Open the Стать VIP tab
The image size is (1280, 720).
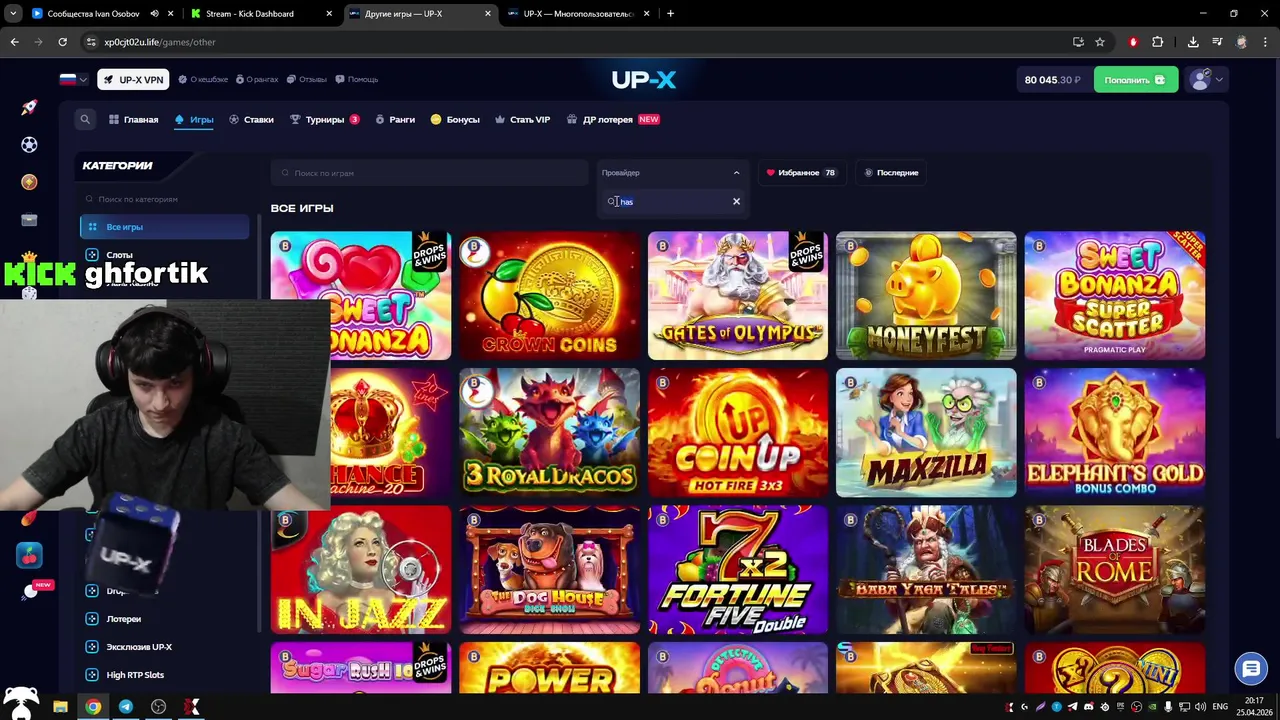coord(523,119)
